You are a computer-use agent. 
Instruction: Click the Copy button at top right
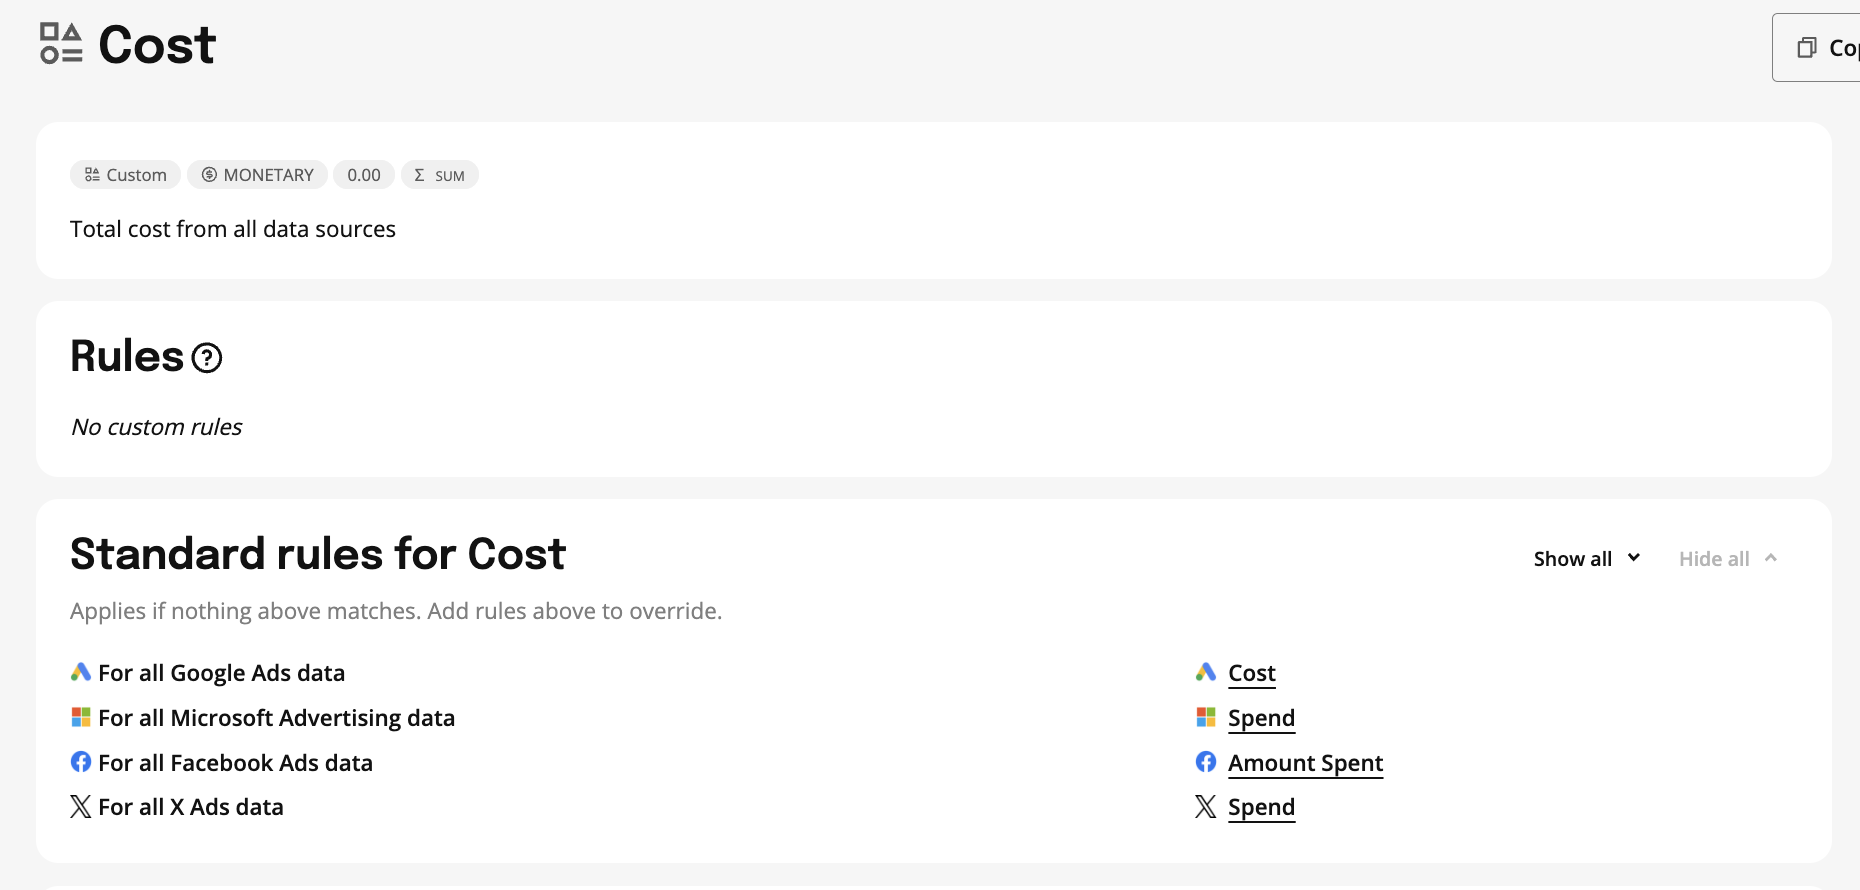pyautogui.click(x=1822, y=48)
